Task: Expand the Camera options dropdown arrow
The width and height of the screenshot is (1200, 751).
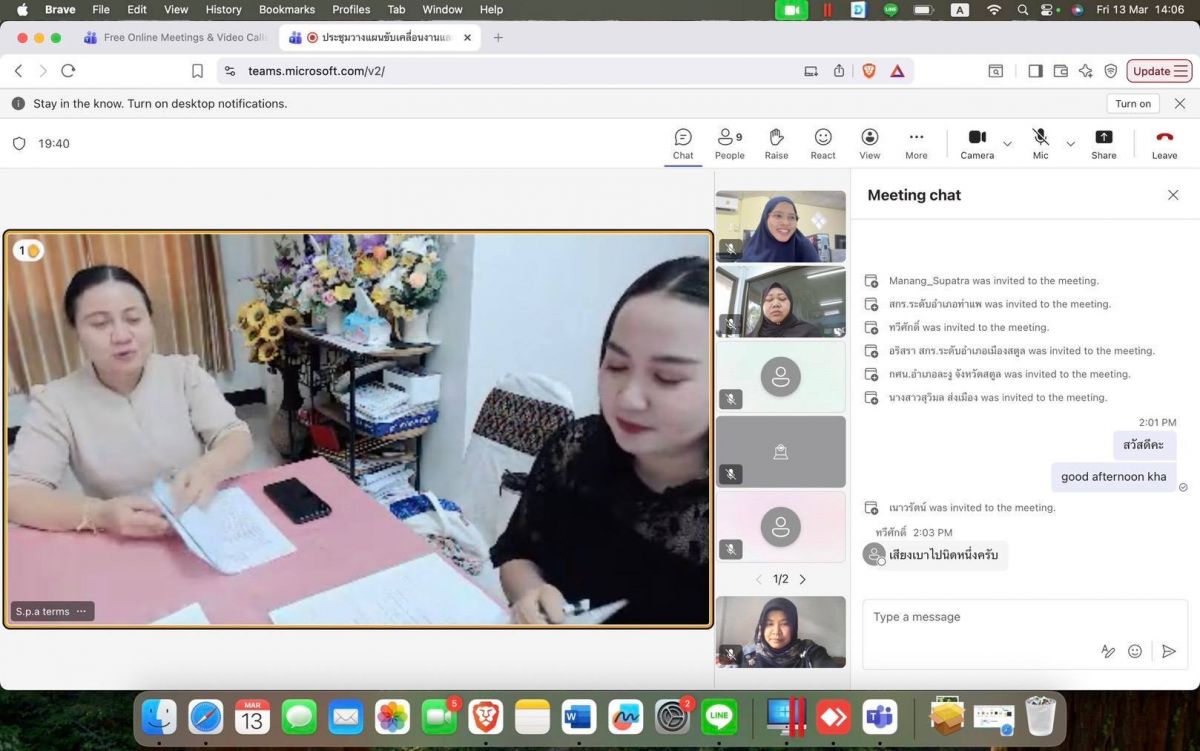Action: [1007, 144]
